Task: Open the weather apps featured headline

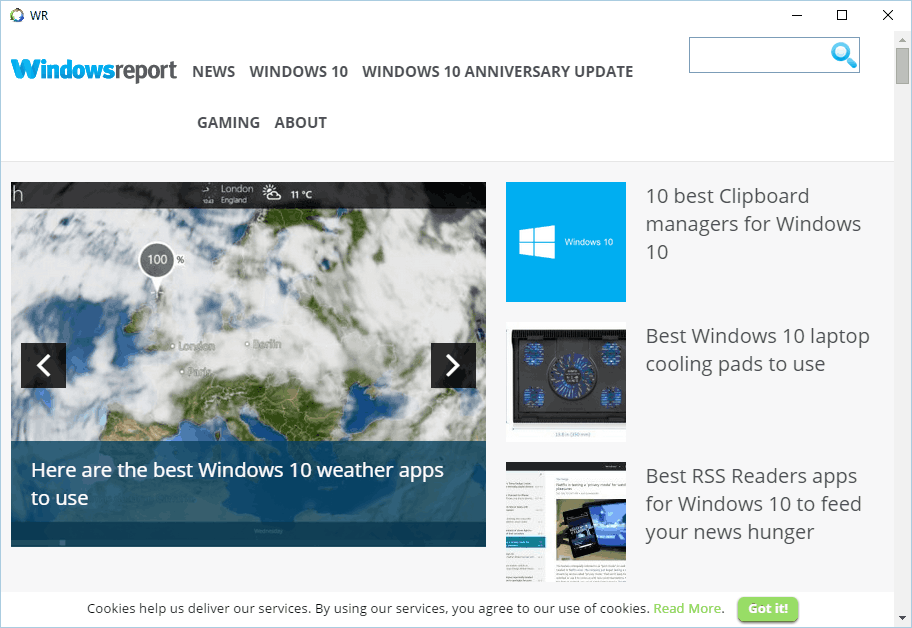Action: pyautogui.click(x=237, y=484)
